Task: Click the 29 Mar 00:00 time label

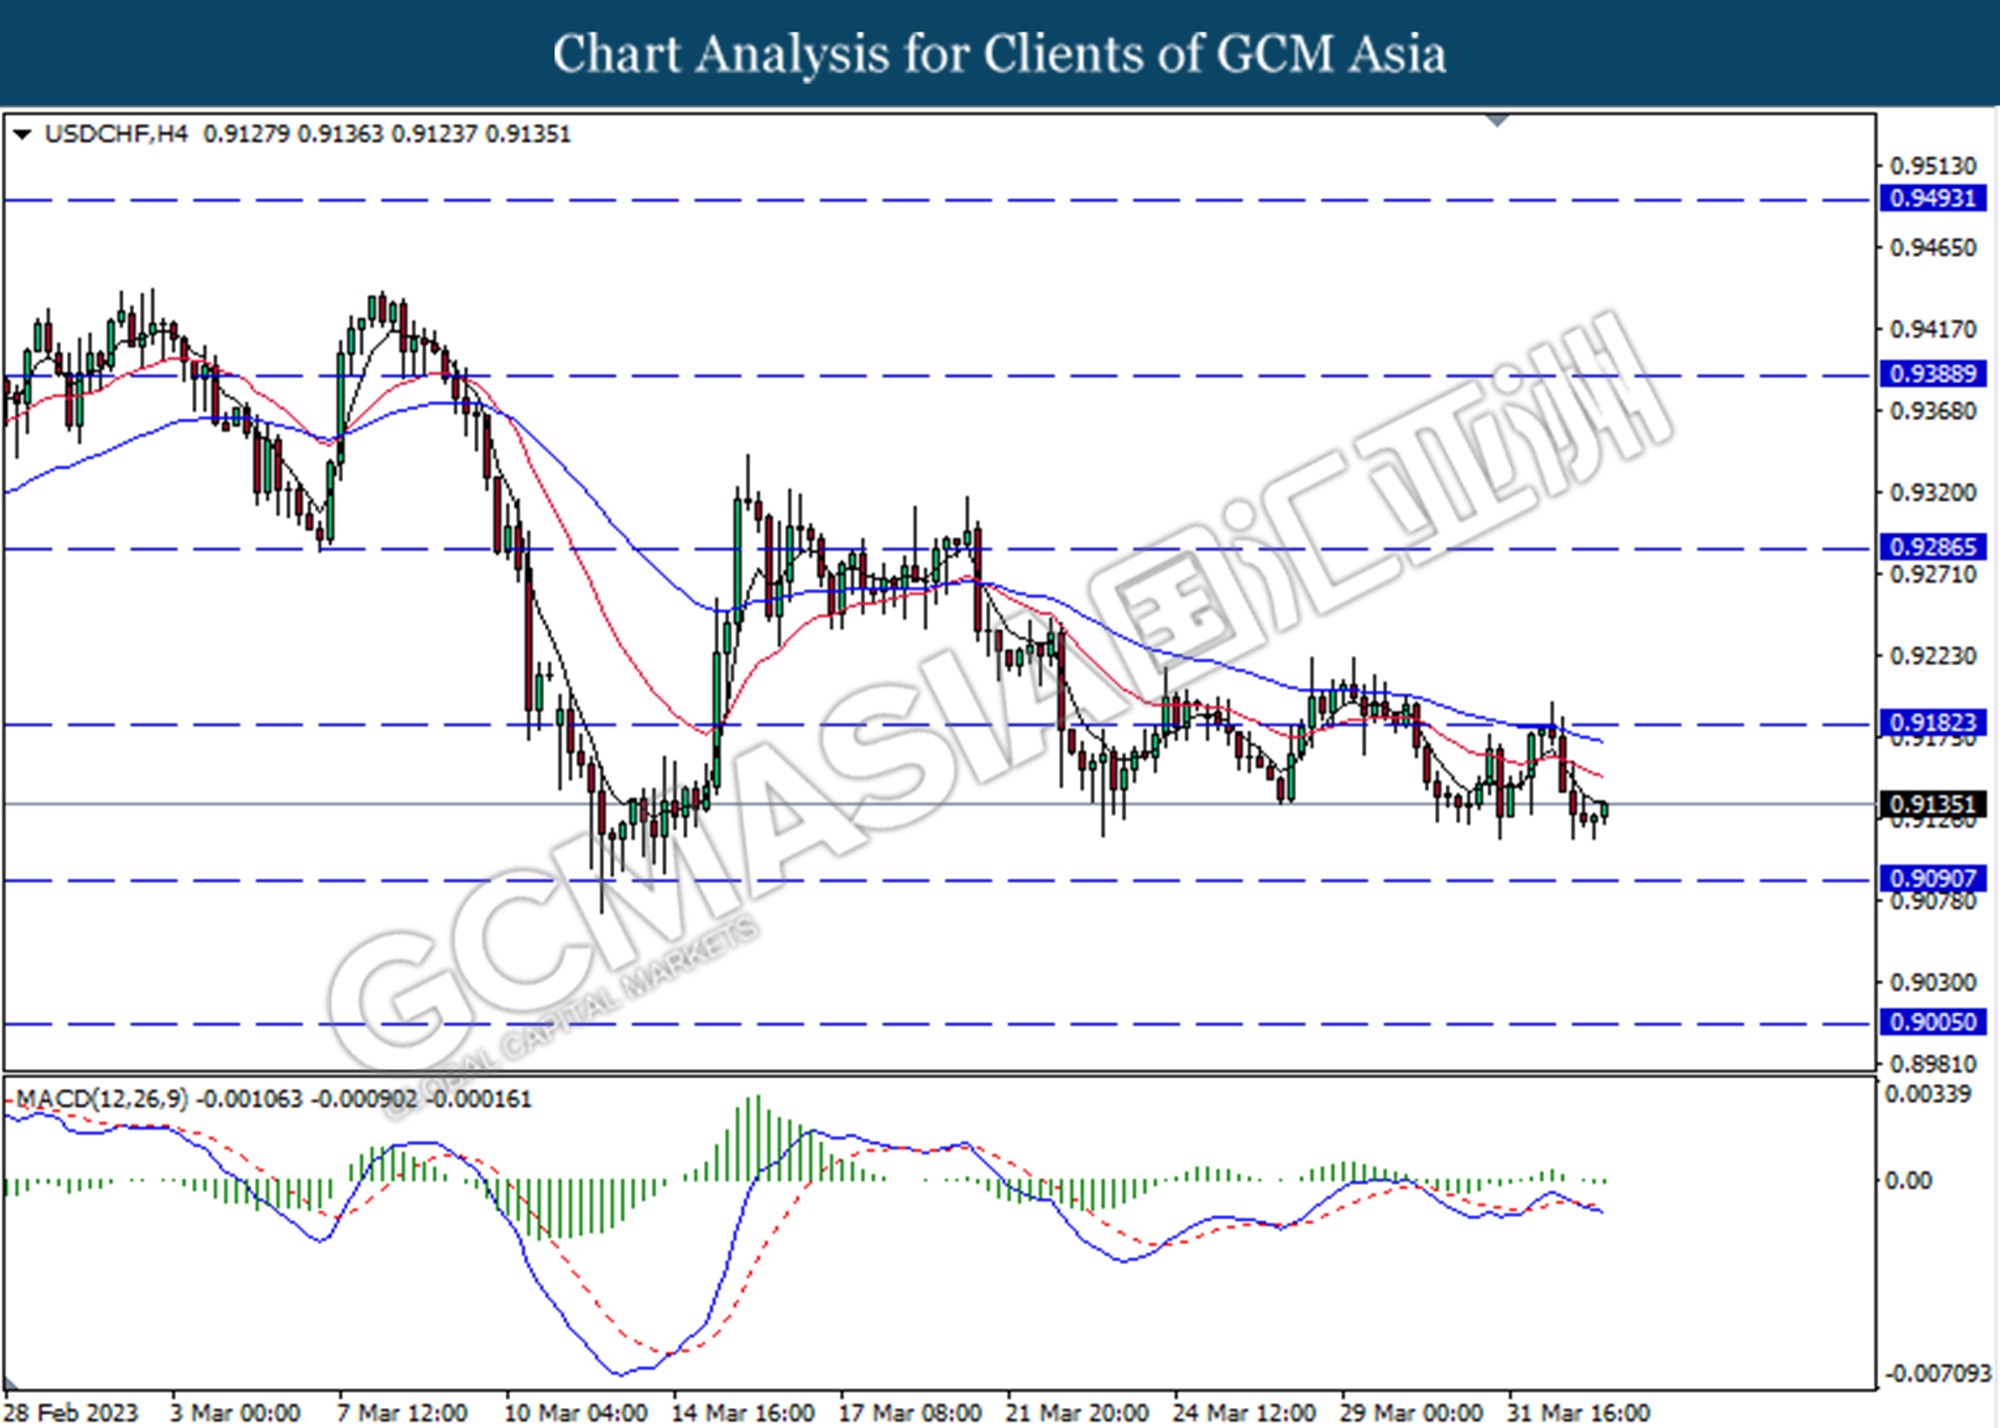Action: [x=1412, y=1413]
